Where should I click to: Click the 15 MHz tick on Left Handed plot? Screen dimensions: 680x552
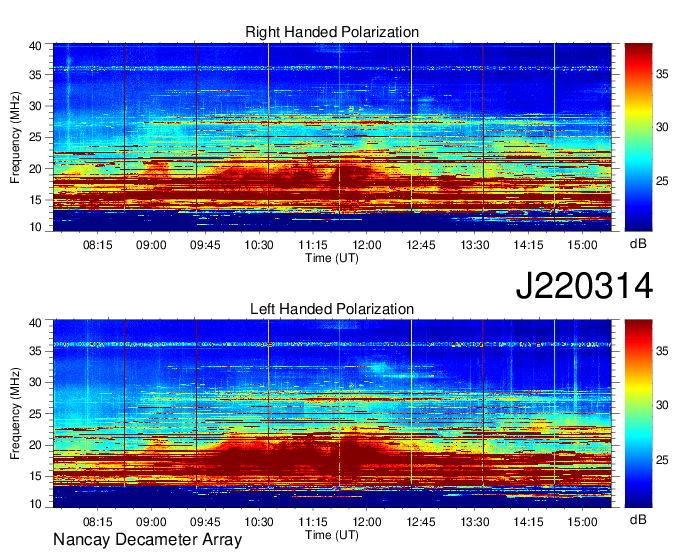[x=35, y=476]
